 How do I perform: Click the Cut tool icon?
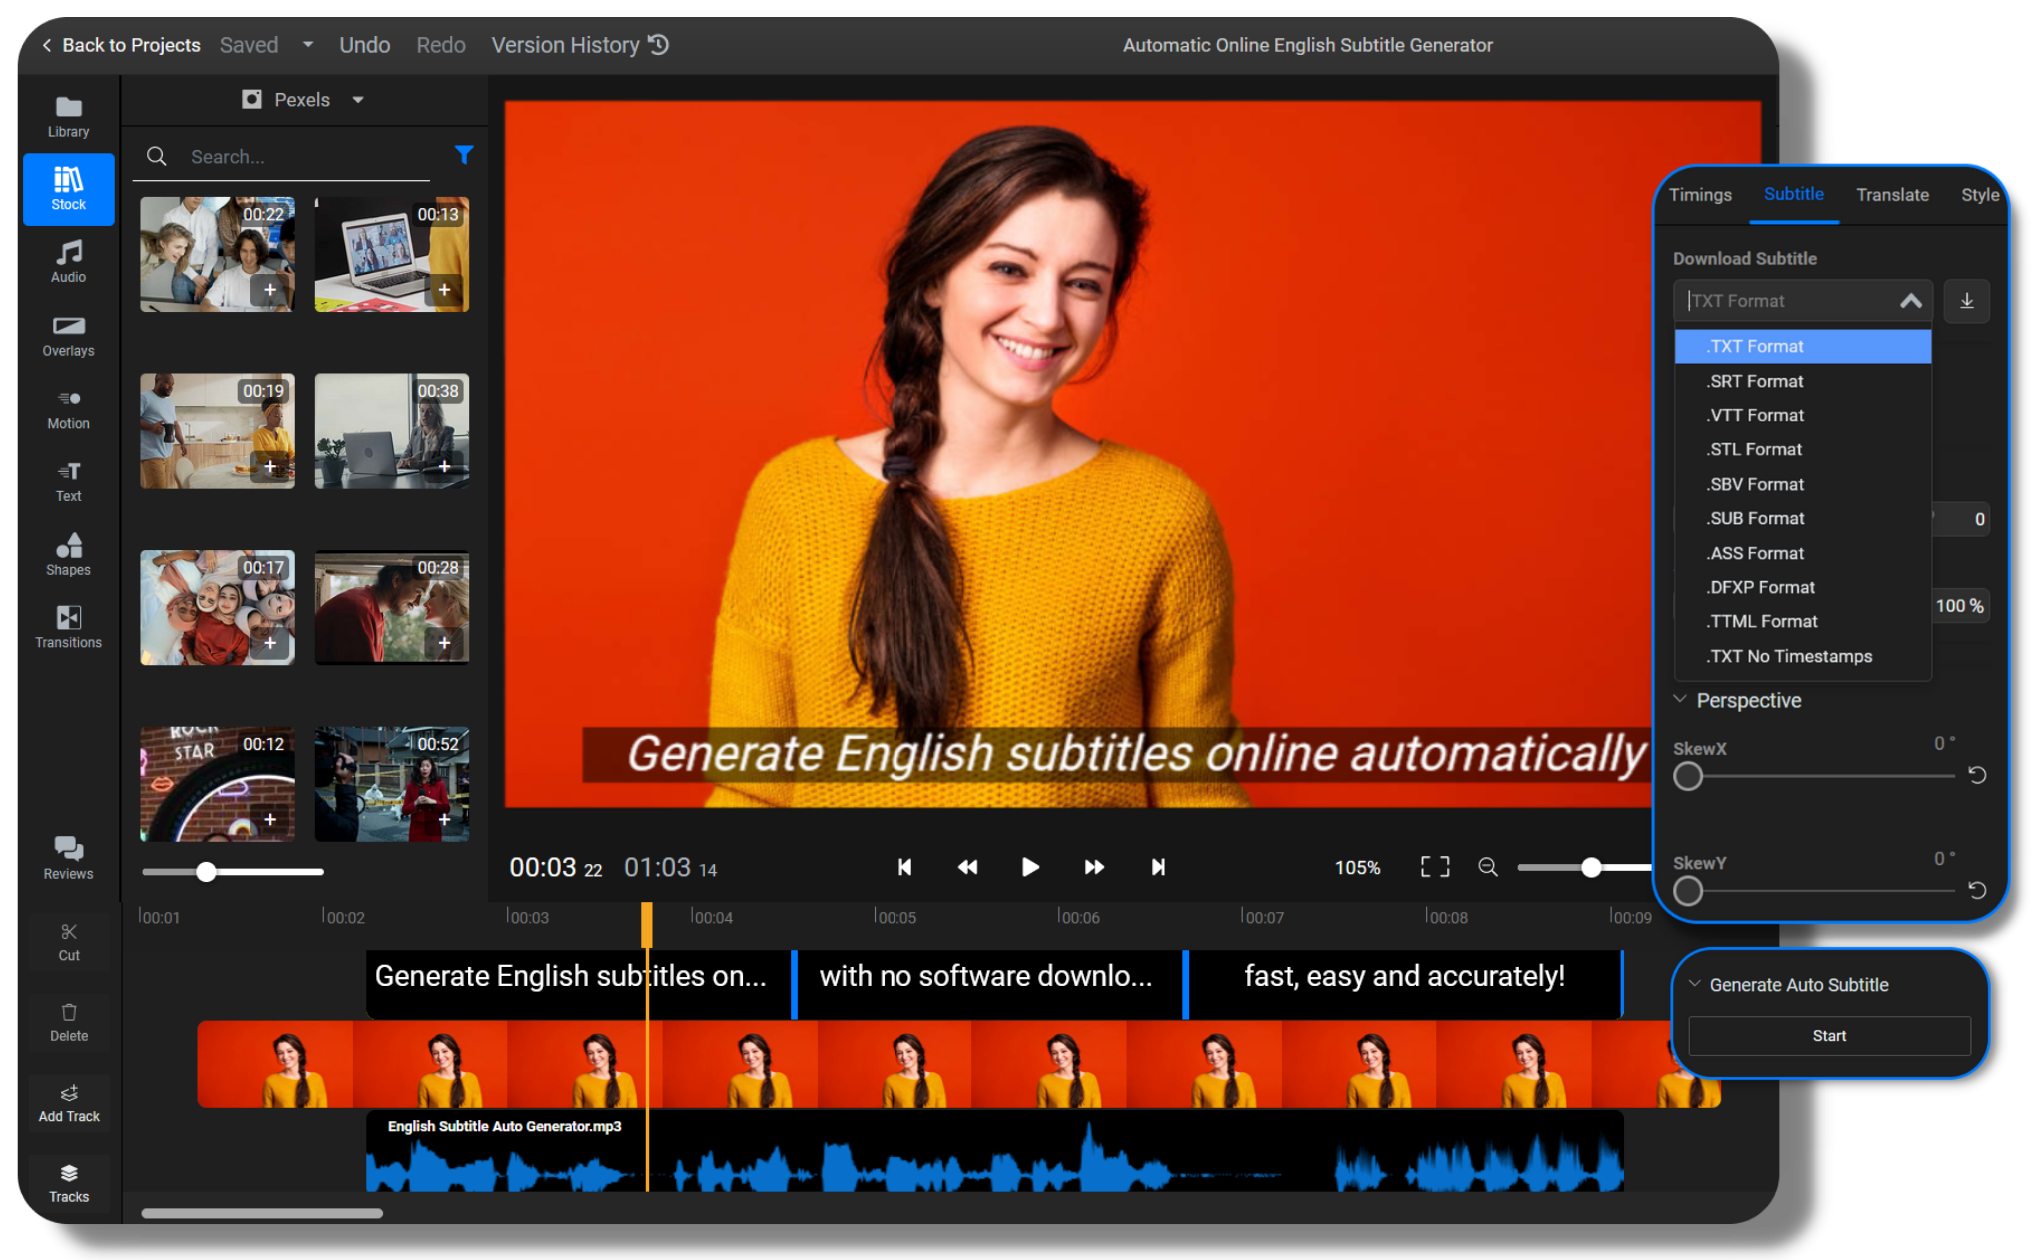(x=68, y=940)
